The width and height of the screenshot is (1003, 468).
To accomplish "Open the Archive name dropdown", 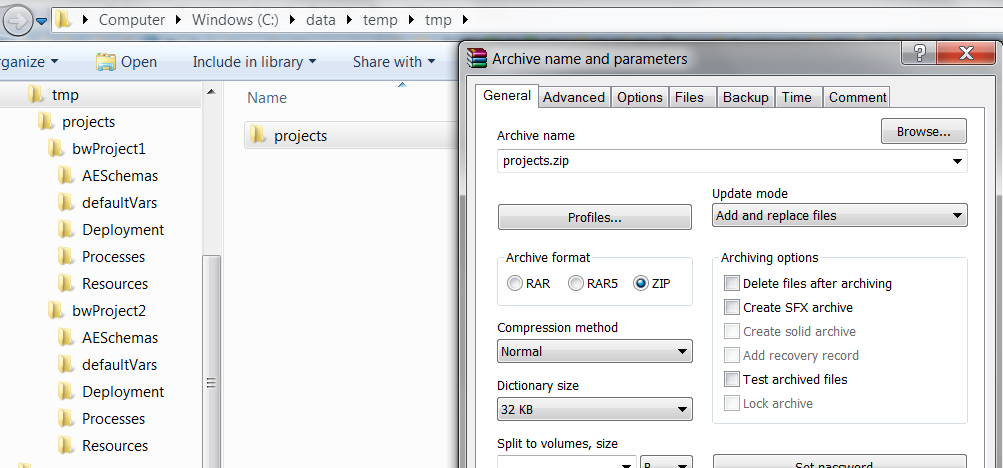I will click(x=957, y=161).
